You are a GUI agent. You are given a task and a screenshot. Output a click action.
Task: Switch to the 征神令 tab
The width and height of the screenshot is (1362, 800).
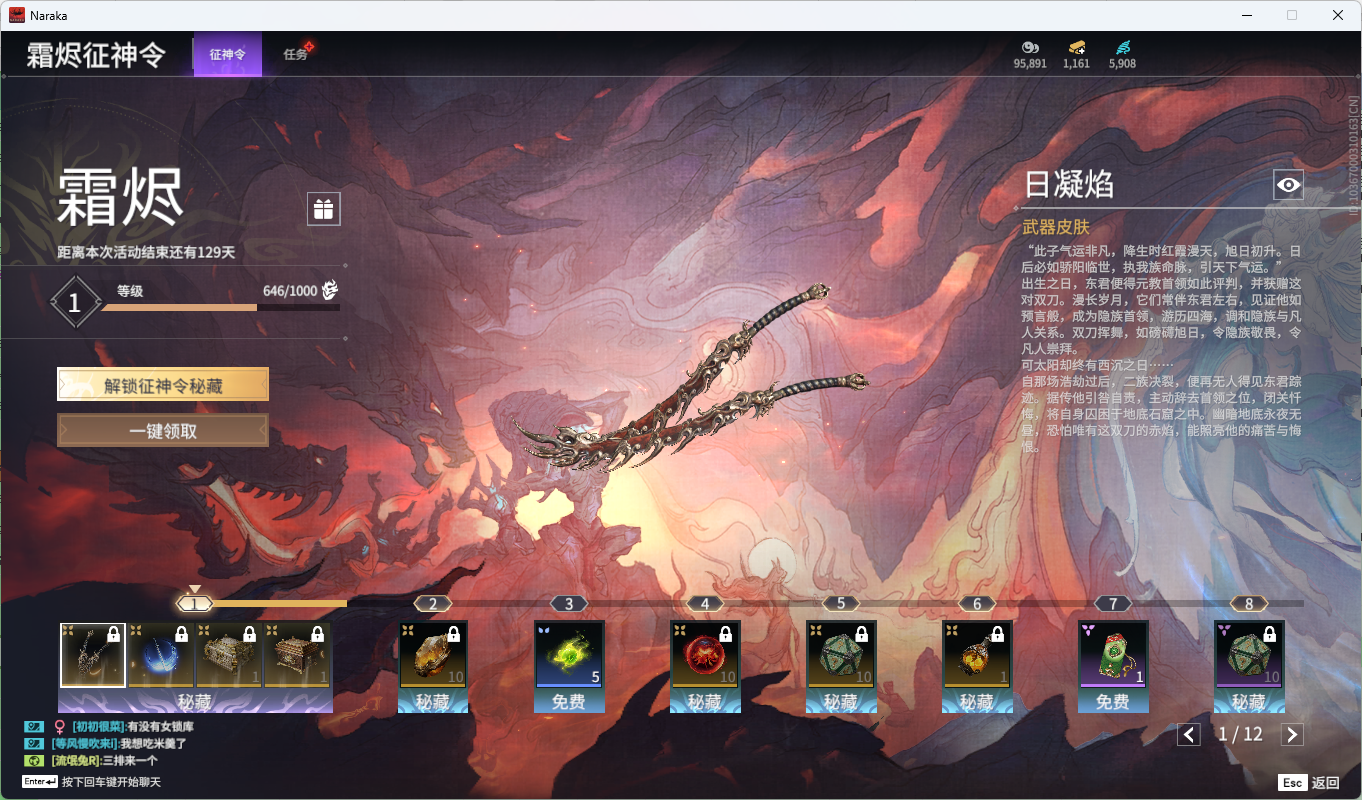(x=228, y=54)
